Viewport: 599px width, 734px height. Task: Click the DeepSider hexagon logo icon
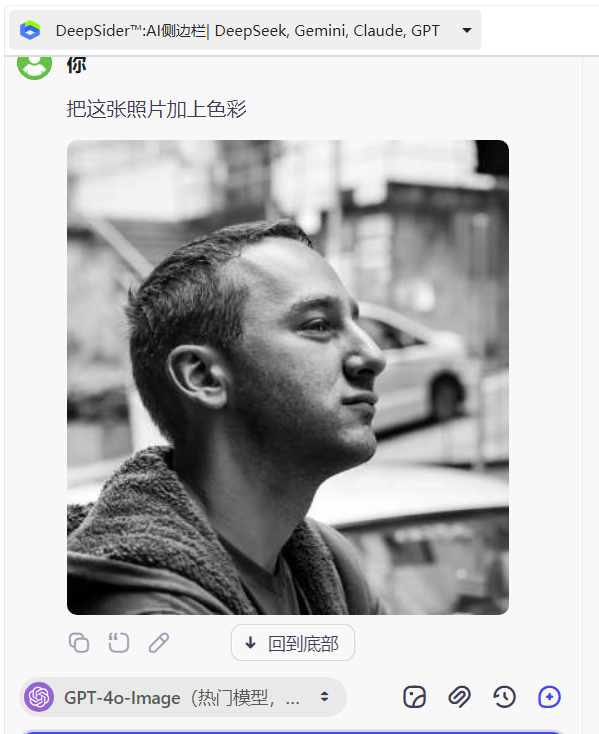point(30,30)
